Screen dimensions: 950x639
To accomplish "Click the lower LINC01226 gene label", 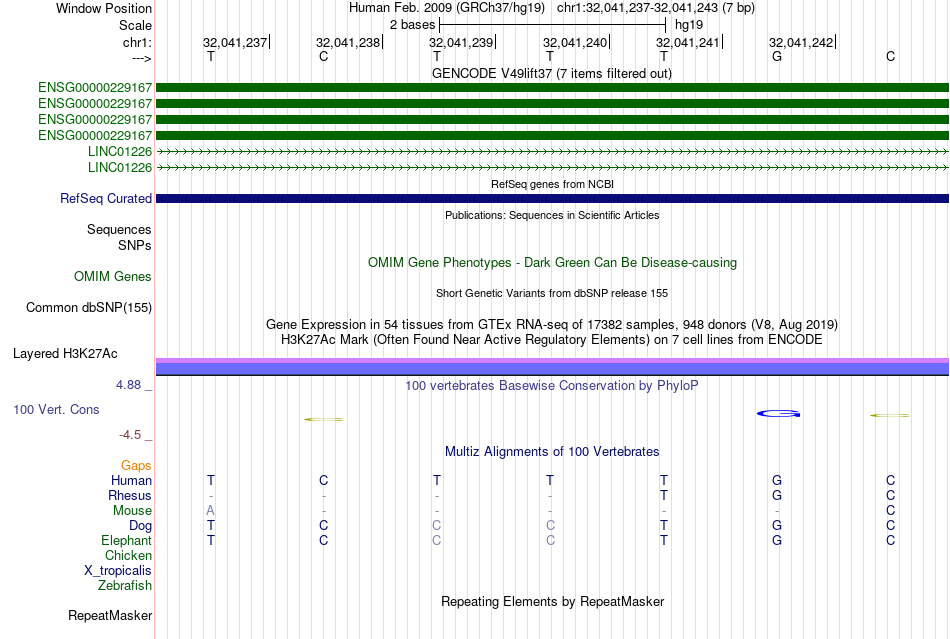I will pyautogui.click(x=120, y=167).
